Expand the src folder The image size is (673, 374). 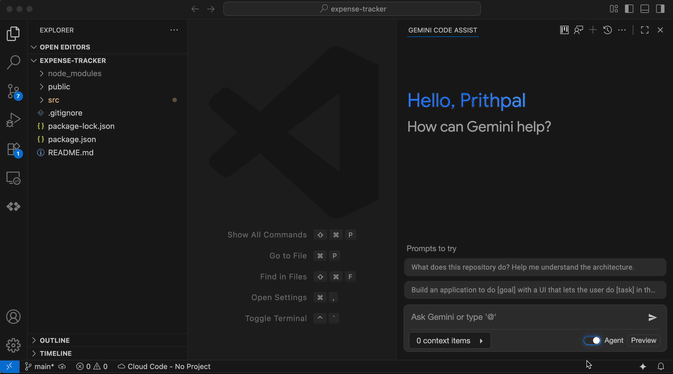click(54, 100)
